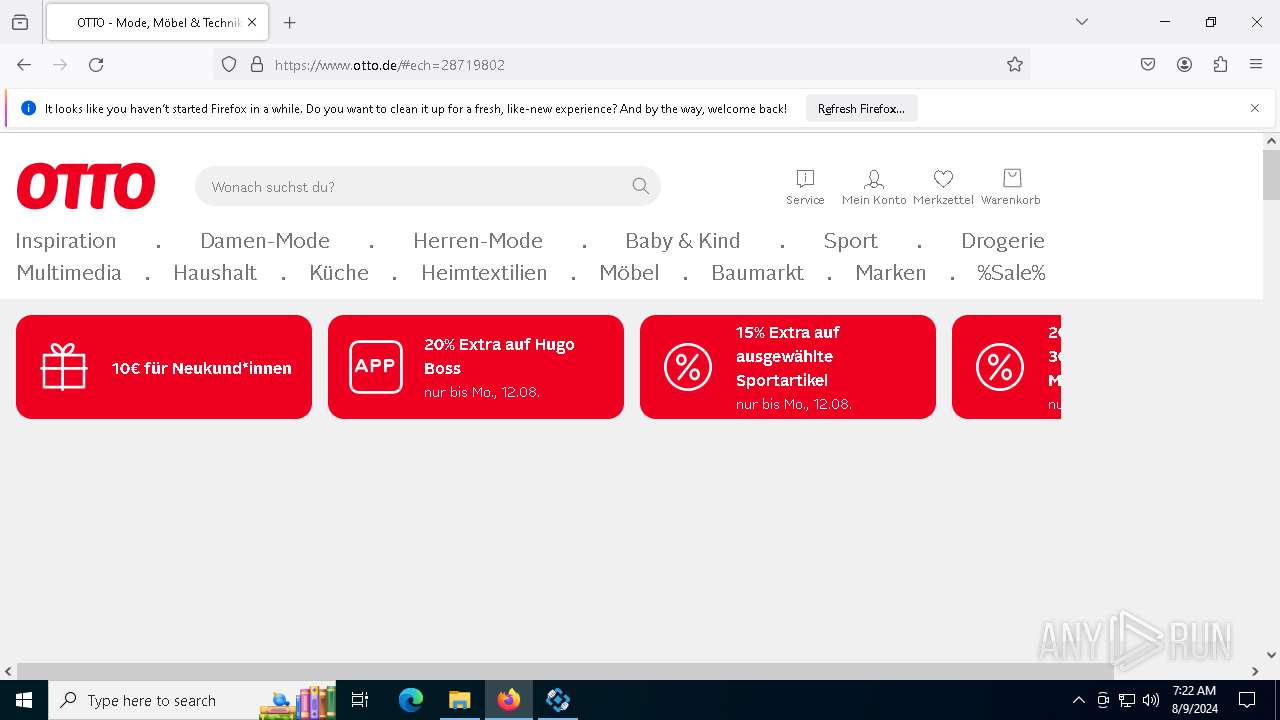Launch Microsoft Edge from taskbar
The image size is (1280, 720).
coord(411,700)
